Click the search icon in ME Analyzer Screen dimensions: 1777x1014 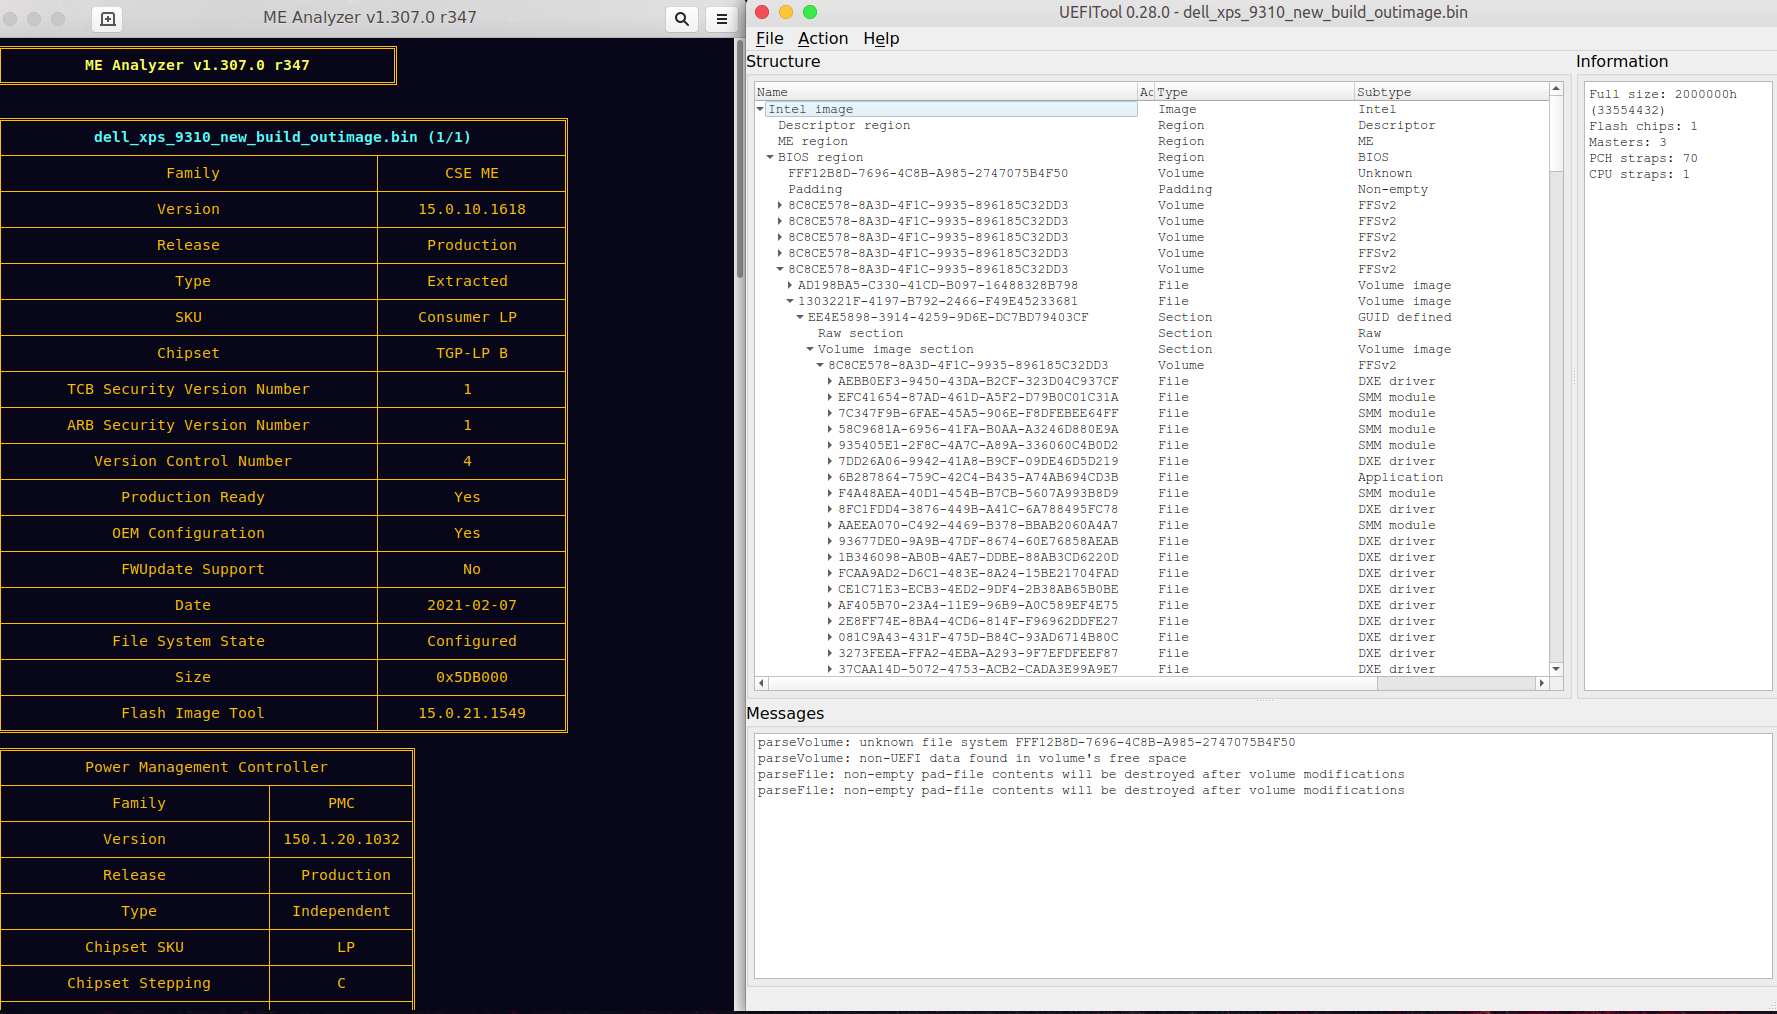point(681,18)
